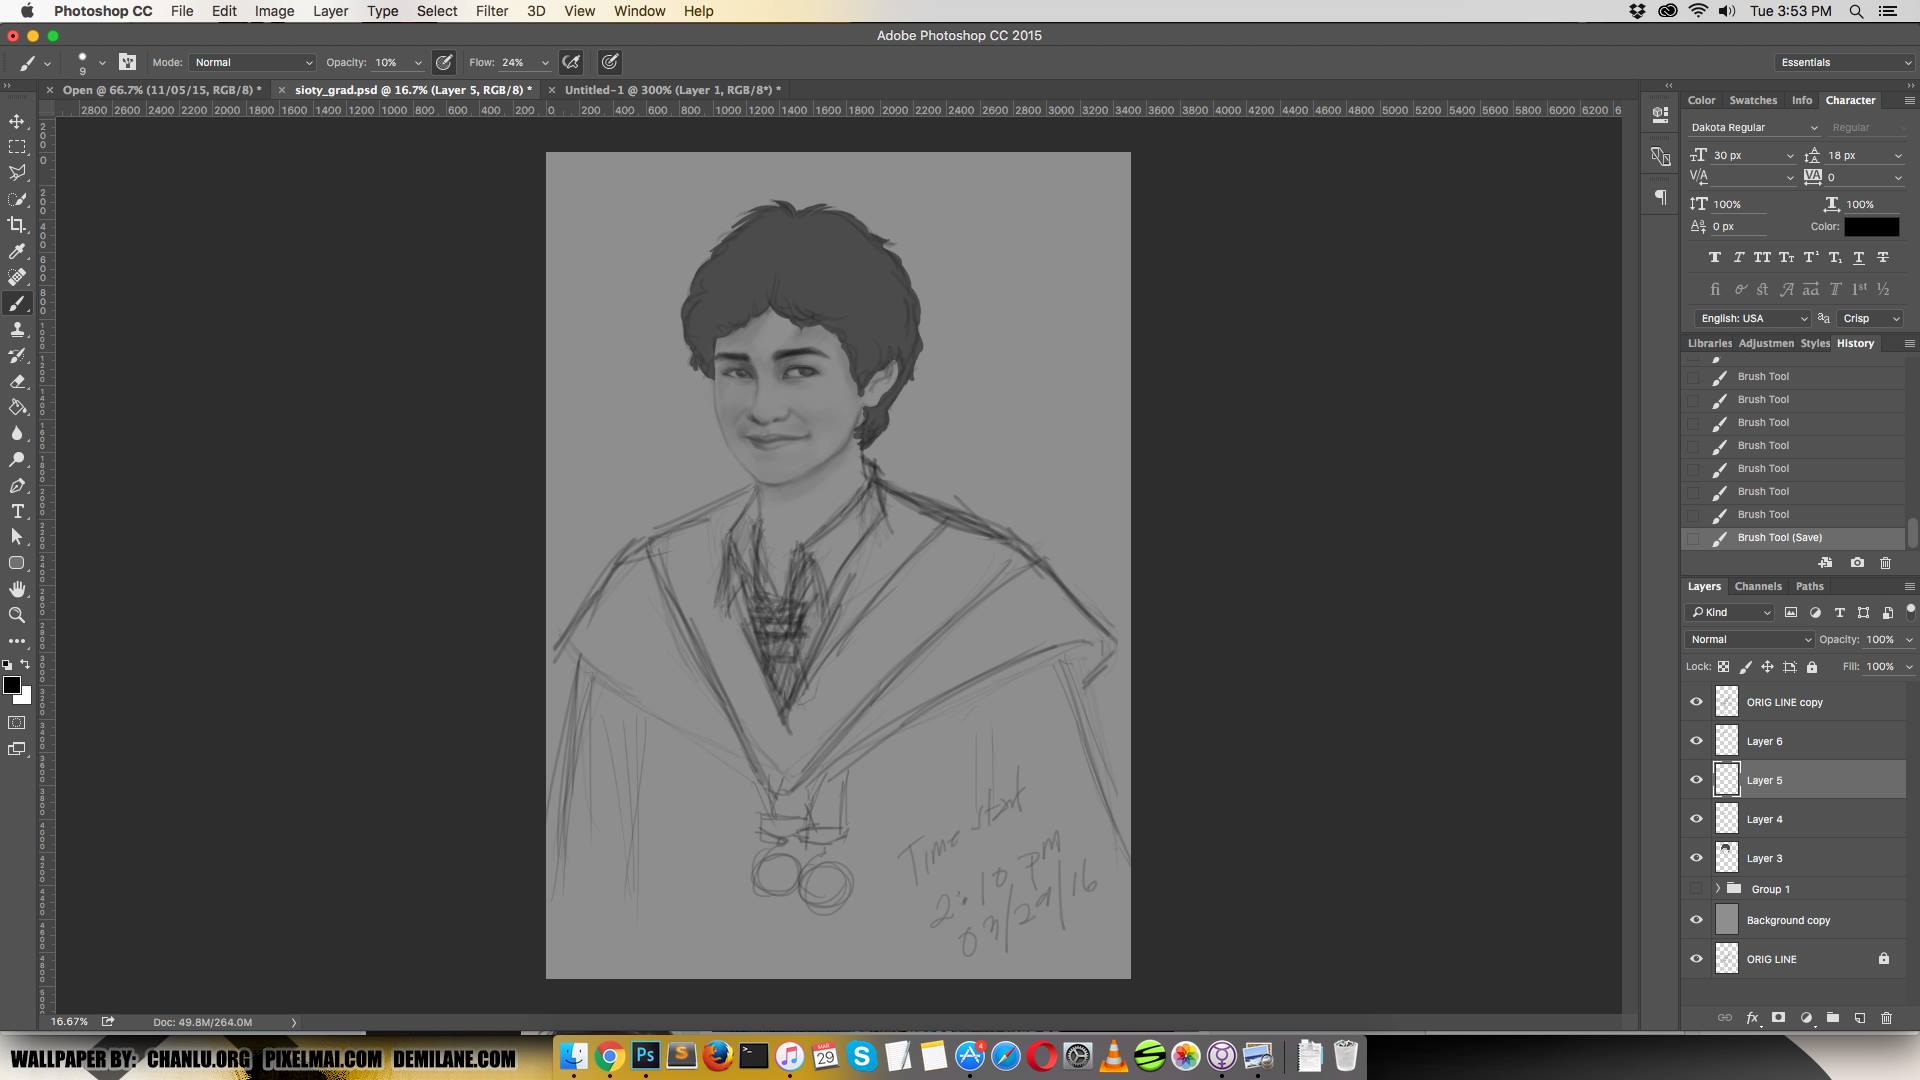Select the Pen tool
Screen dimensions: 1920x1080
tap(17, 485)
